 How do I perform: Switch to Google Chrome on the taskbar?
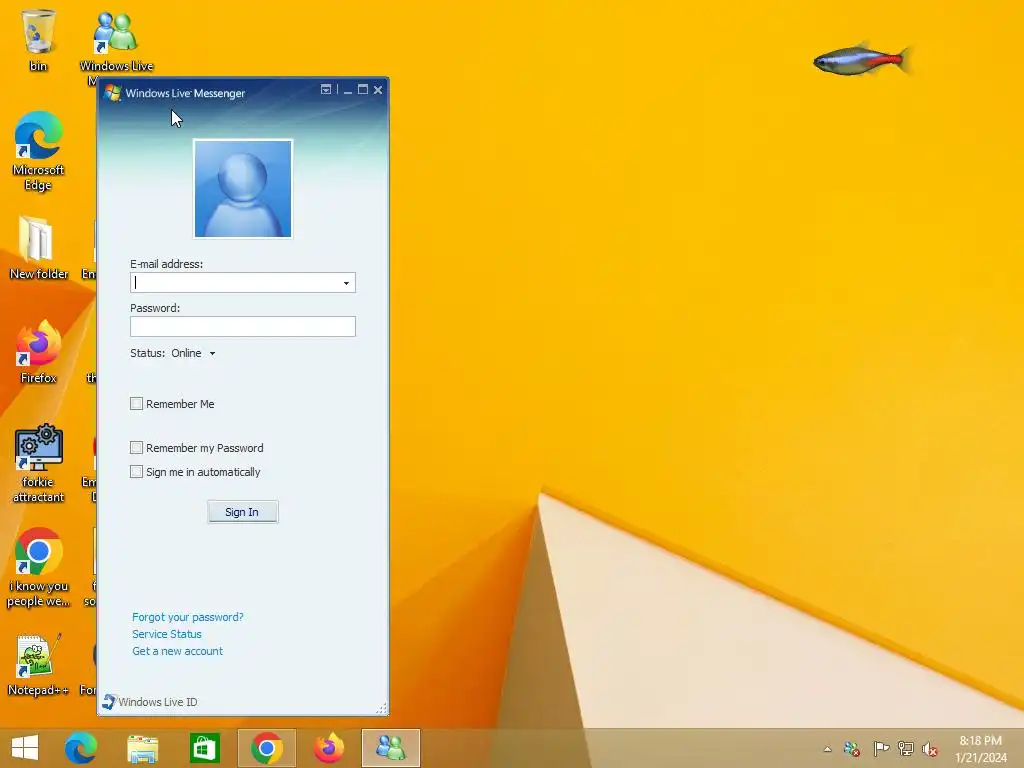coord(266,748)
